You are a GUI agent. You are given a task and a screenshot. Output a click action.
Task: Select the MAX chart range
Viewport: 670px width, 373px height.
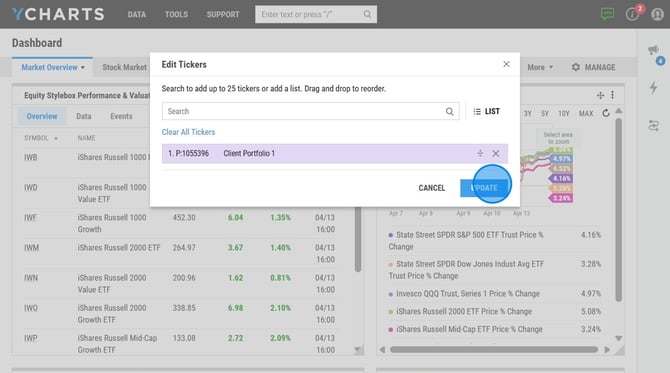tap(586, 114)
